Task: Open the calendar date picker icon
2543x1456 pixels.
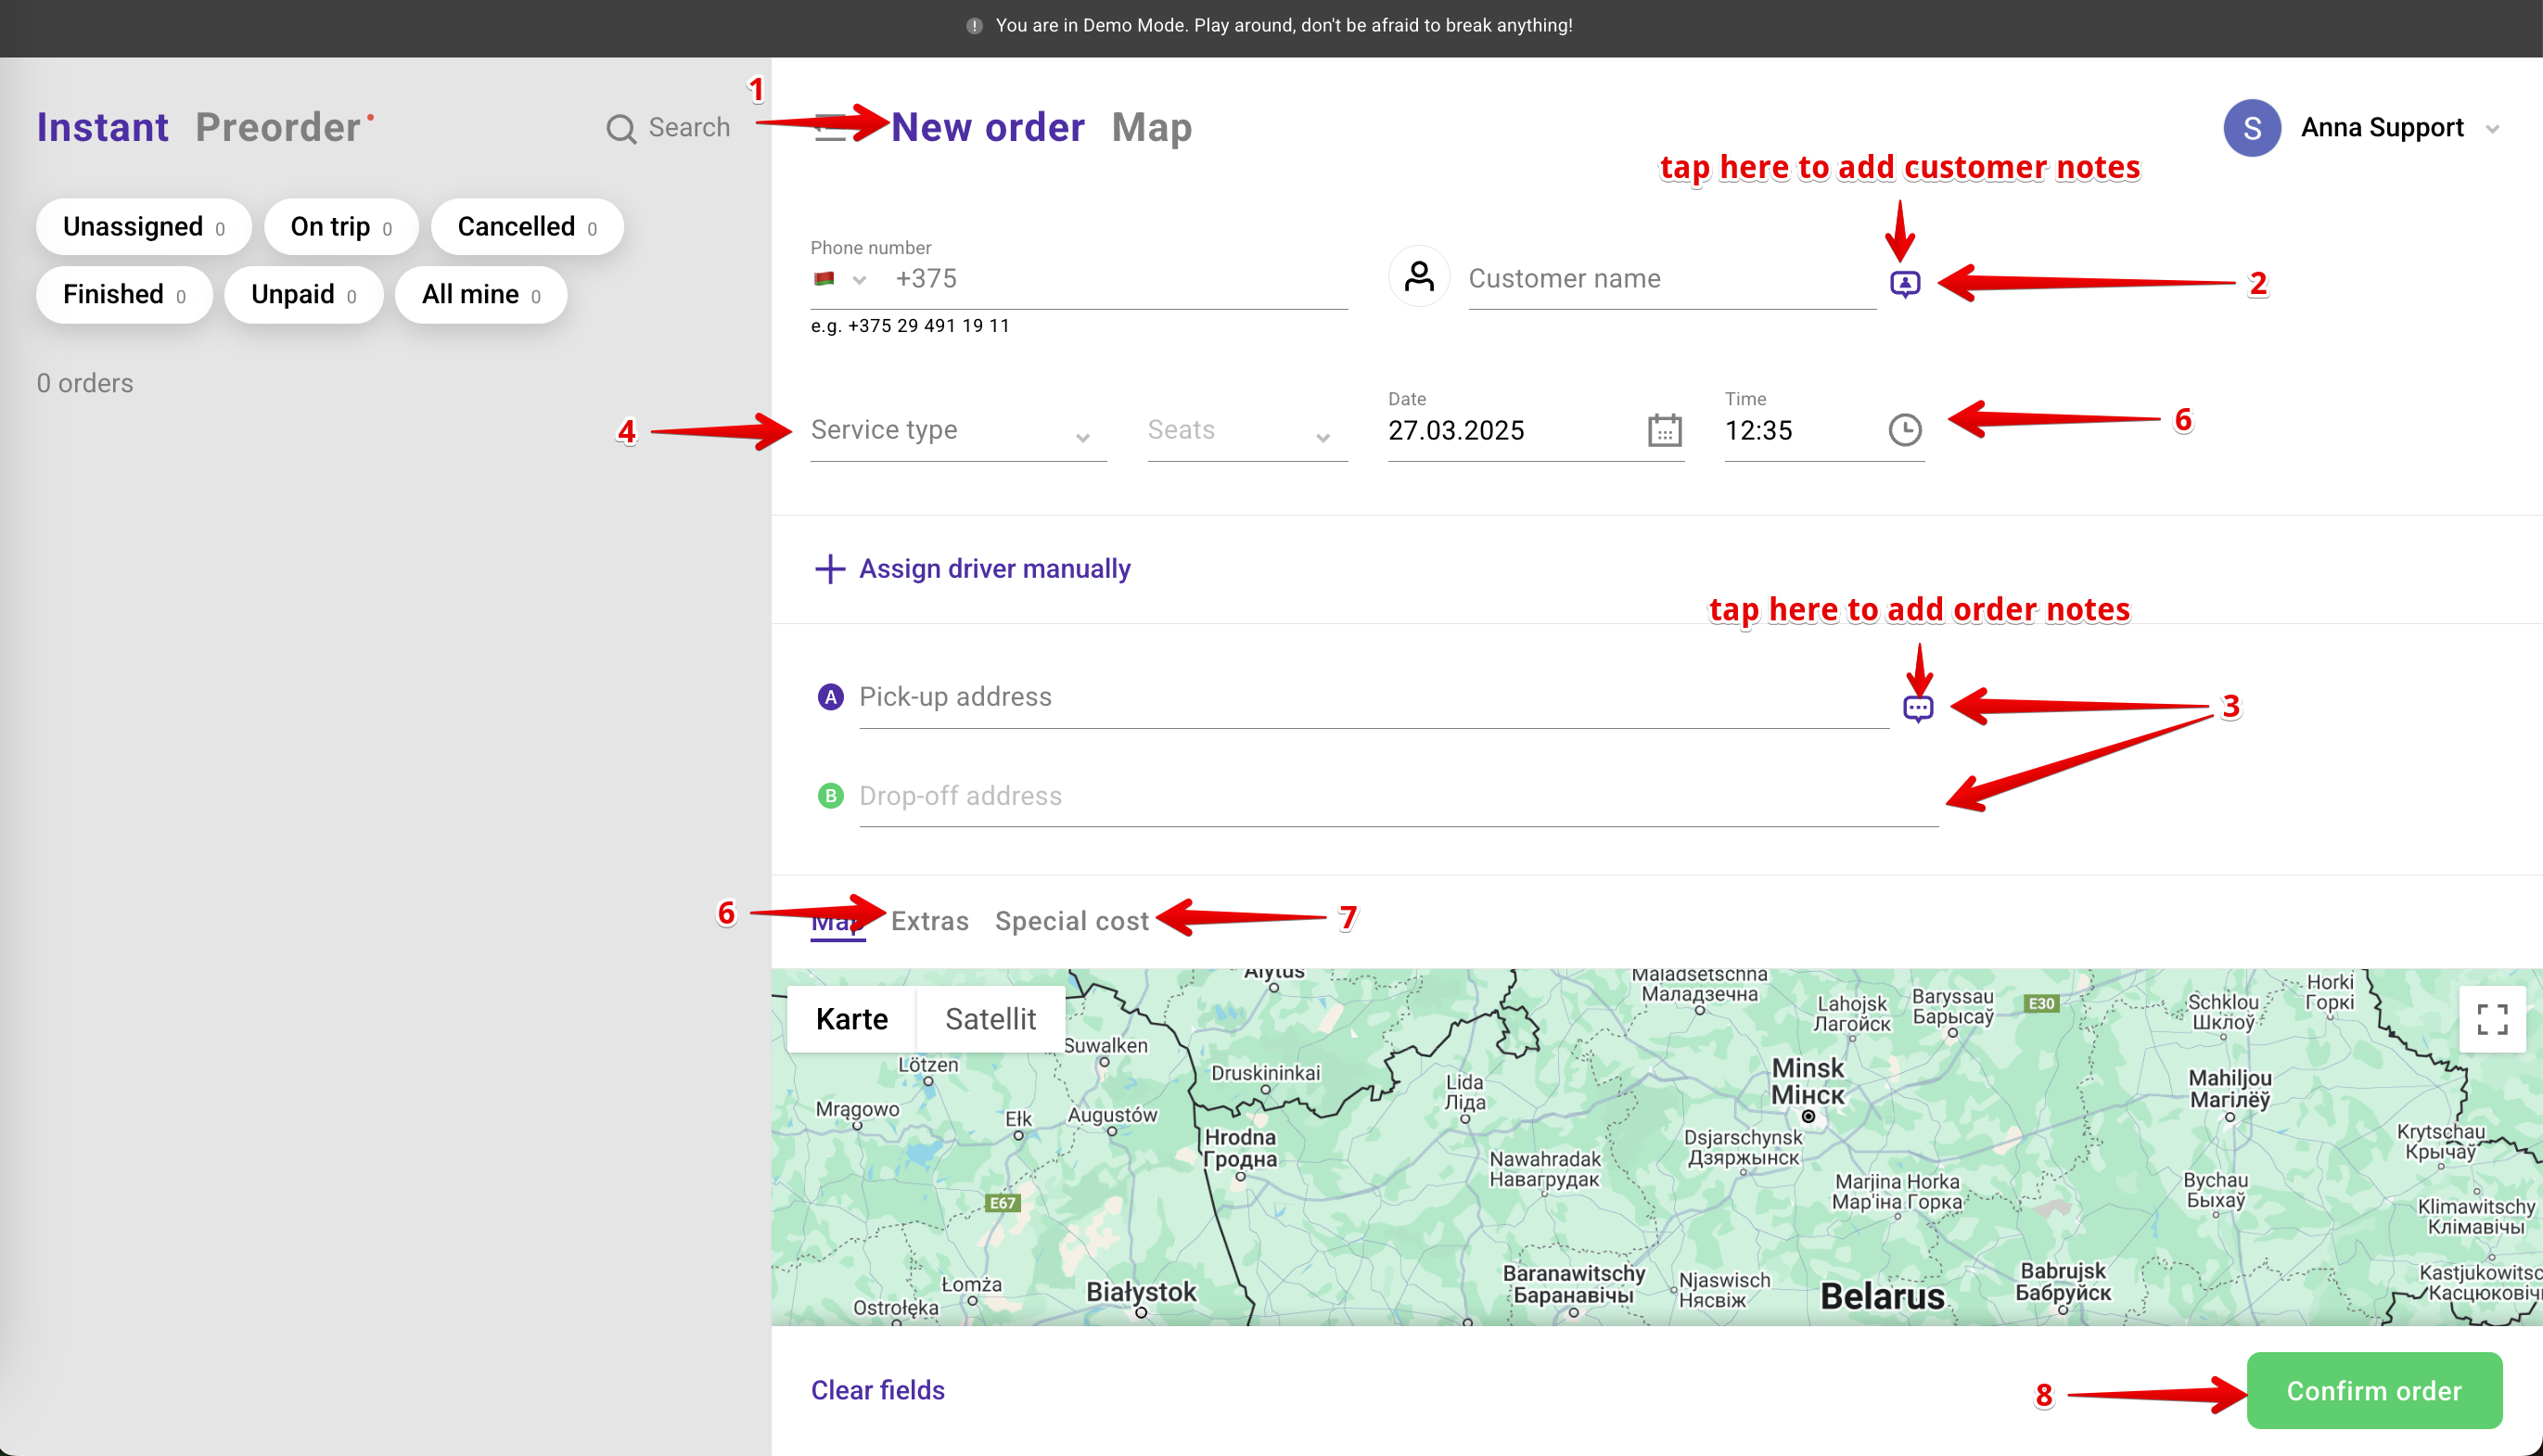Action: point(1664,430)
